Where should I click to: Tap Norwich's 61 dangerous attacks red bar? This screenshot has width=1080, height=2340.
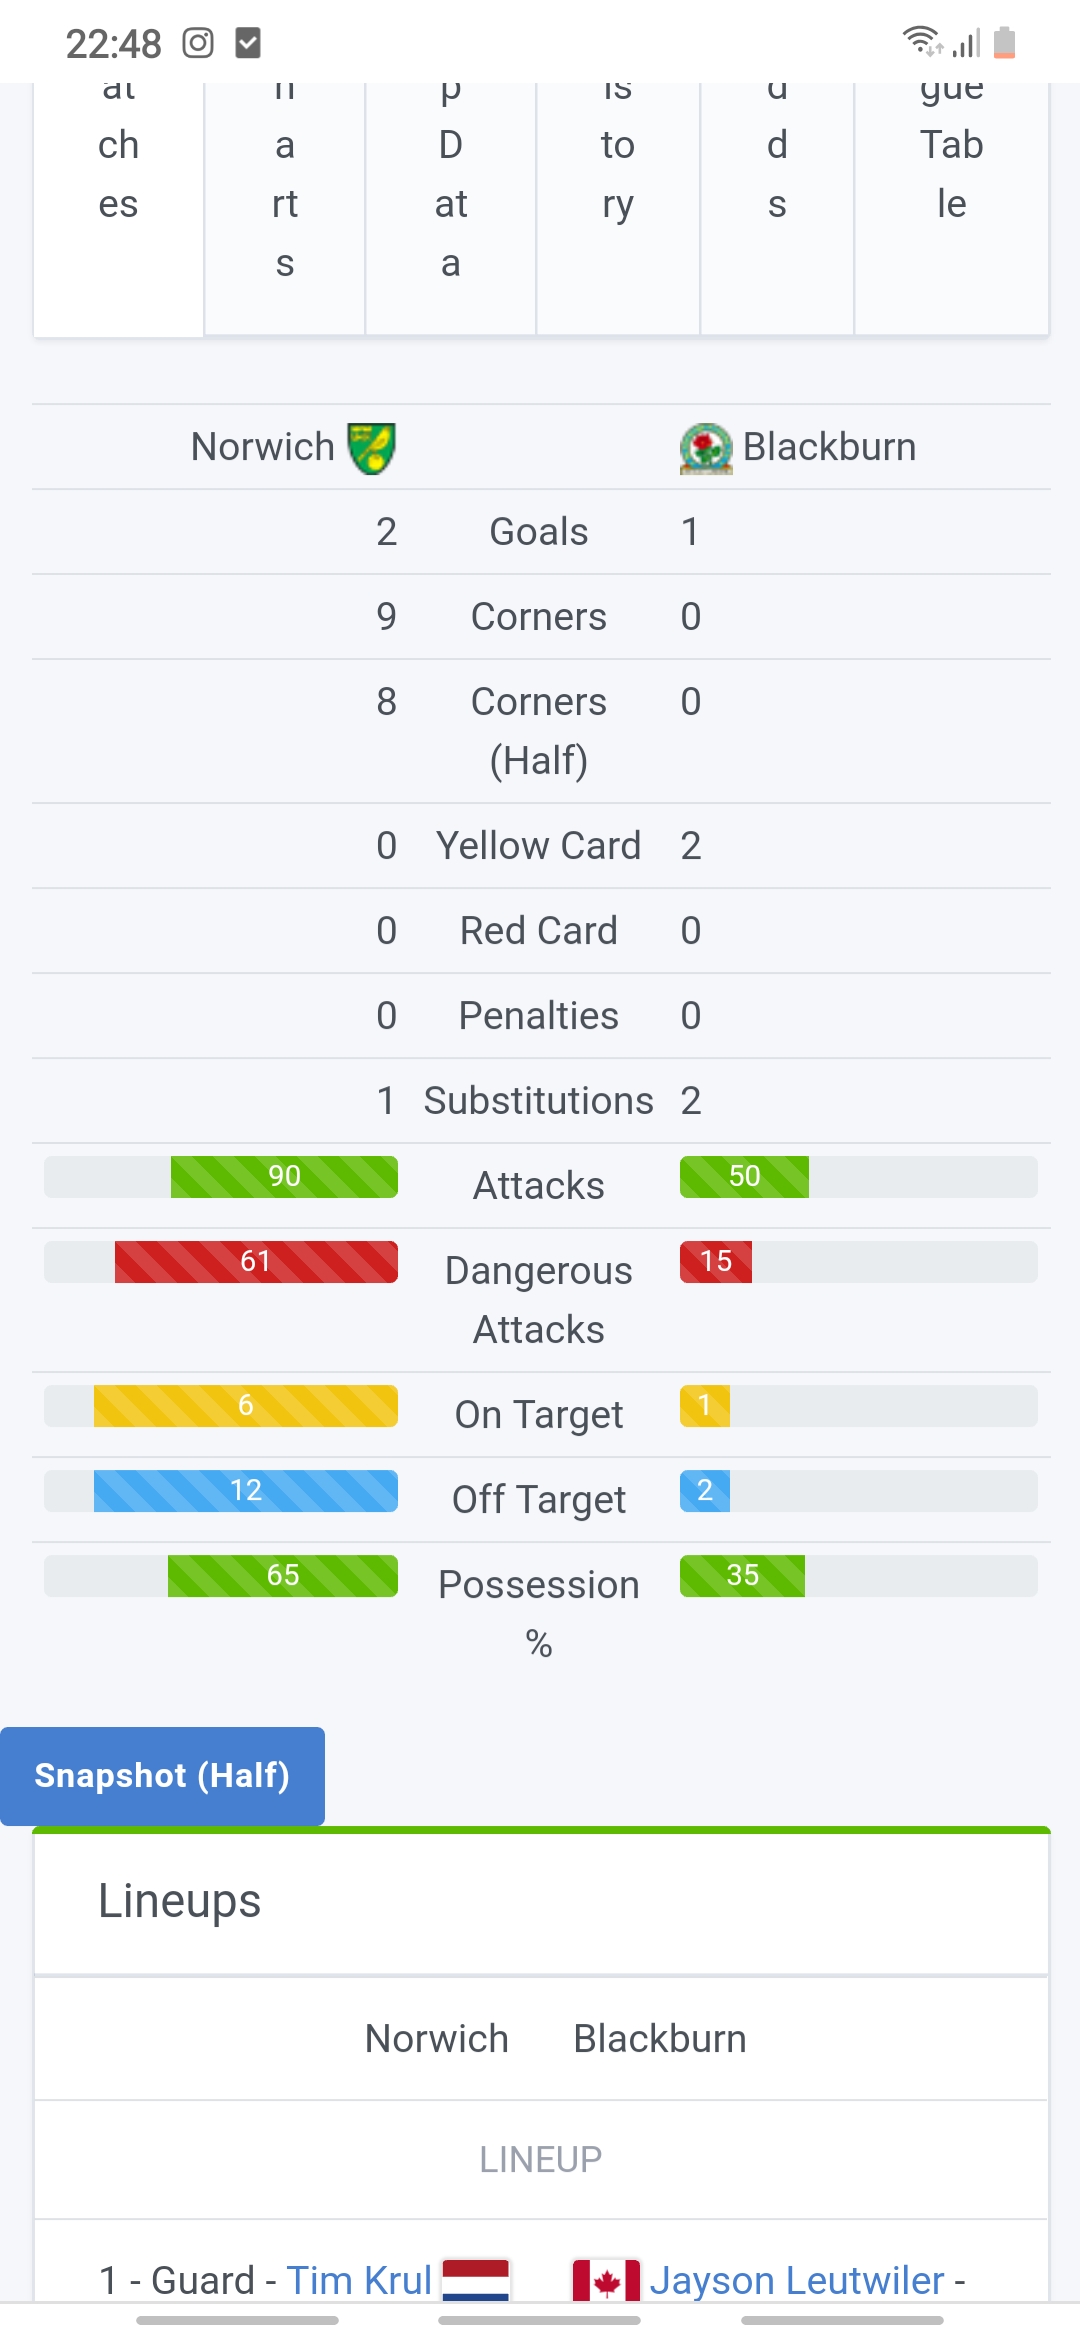click(256, 1262)
